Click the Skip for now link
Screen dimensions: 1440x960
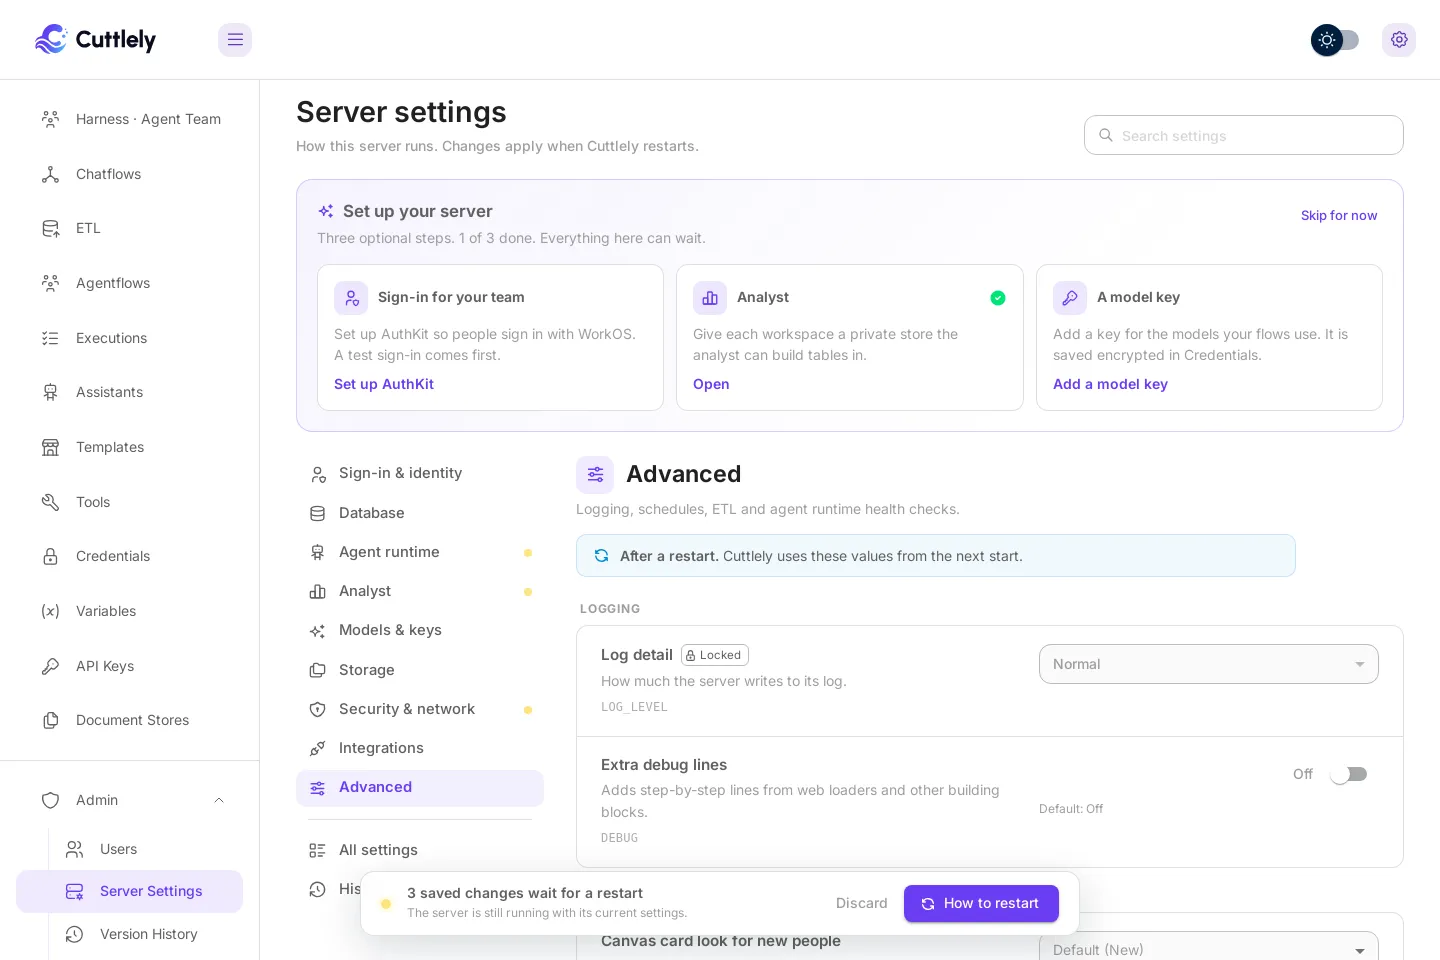tap(1339, 215)
